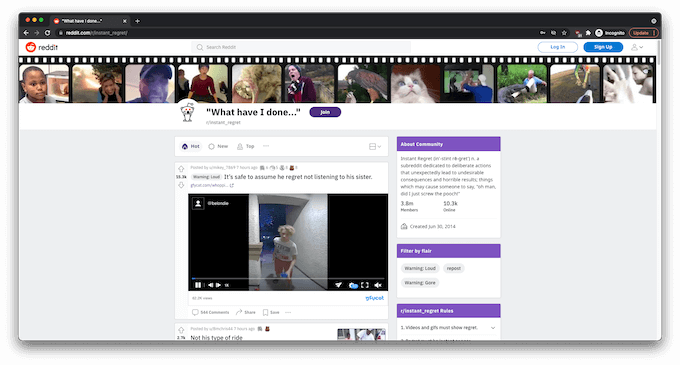The width and height of the screenshot is (680, 365).
Task: Open the user account dropdown menu
Action: click(x=637, y=47)
